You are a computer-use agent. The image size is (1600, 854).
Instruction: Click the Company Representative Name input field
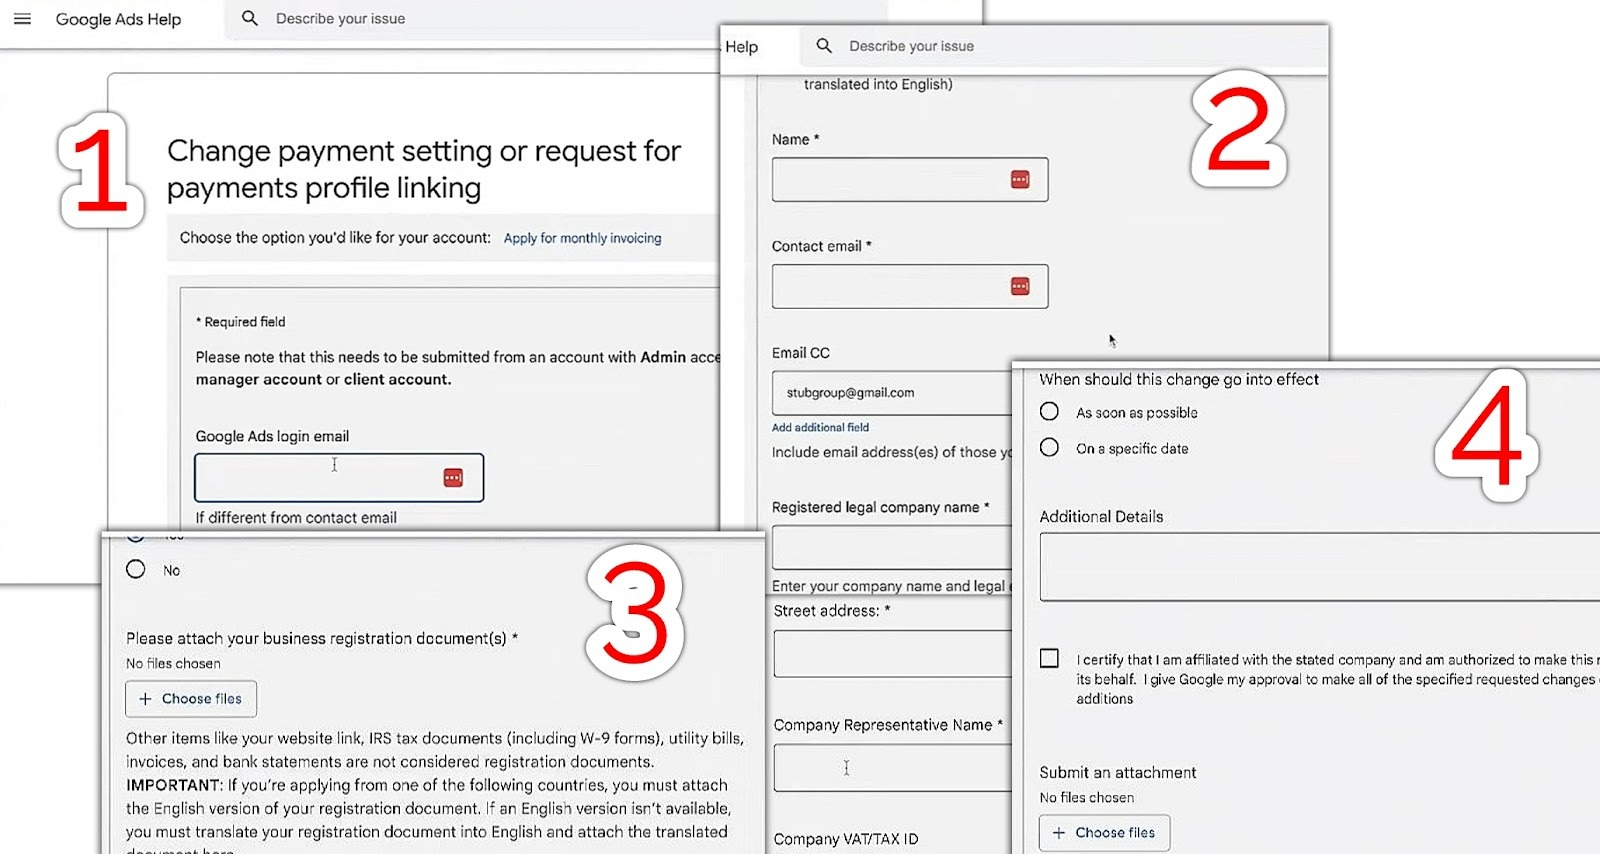click(x=892, y=768)
